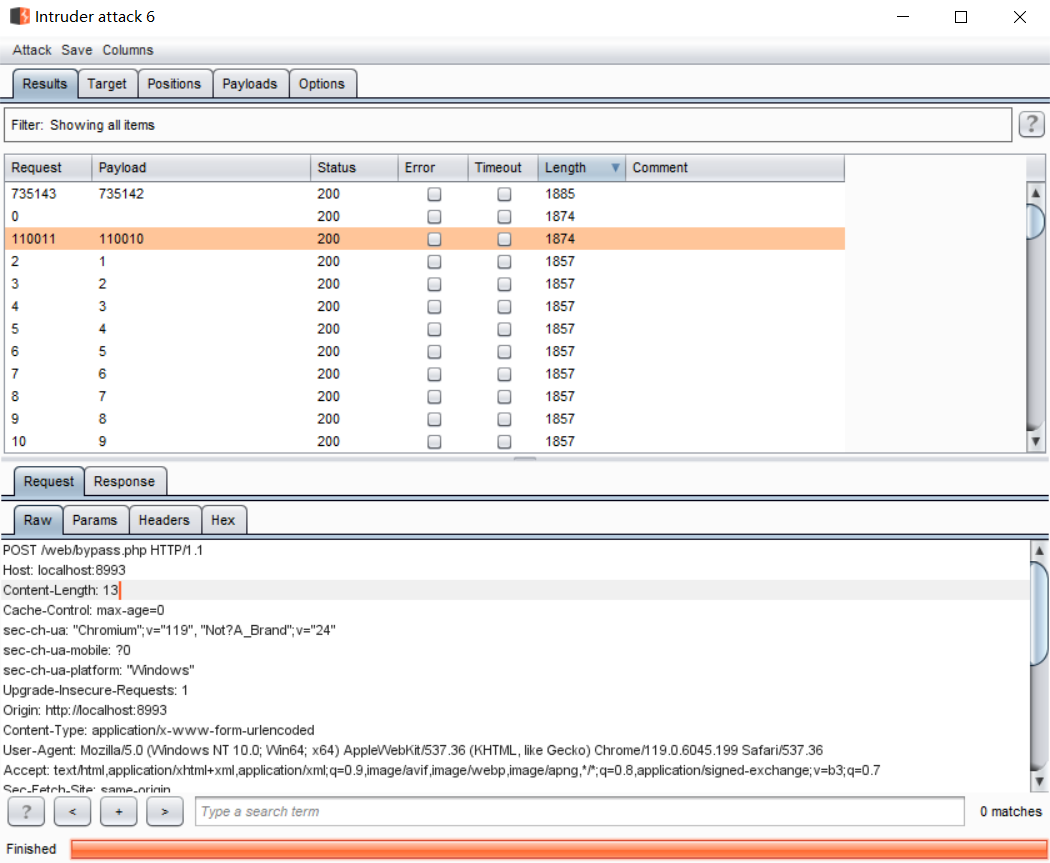Click the filter help question mark icon
Image resolution: width=1050 pixels, height=863 pixels.
(1031, 125)
